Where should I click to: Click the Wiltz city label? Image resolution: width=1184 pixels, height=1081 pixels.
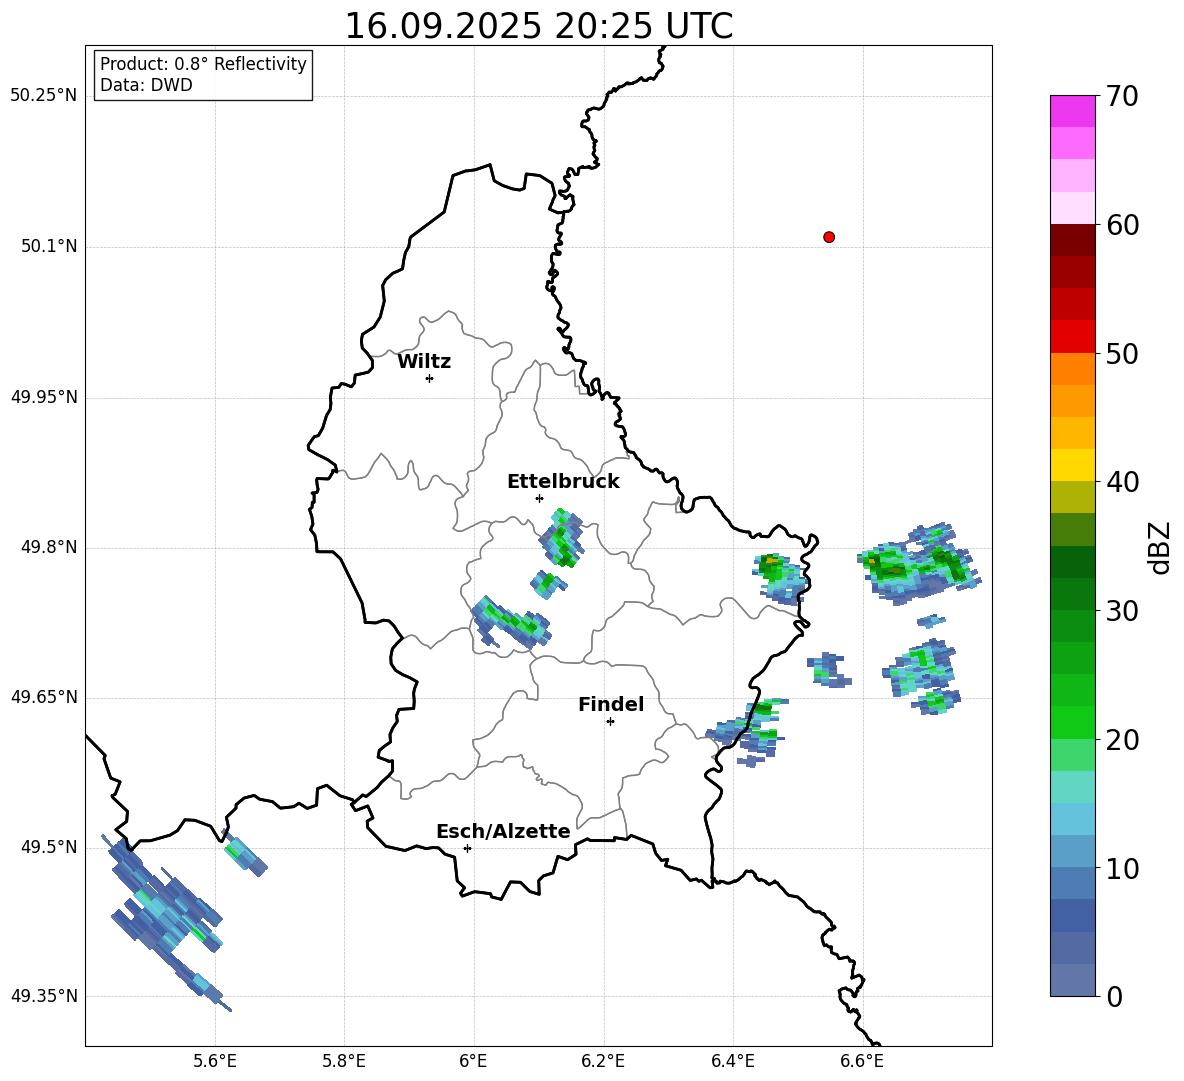[x=424, y=362]
